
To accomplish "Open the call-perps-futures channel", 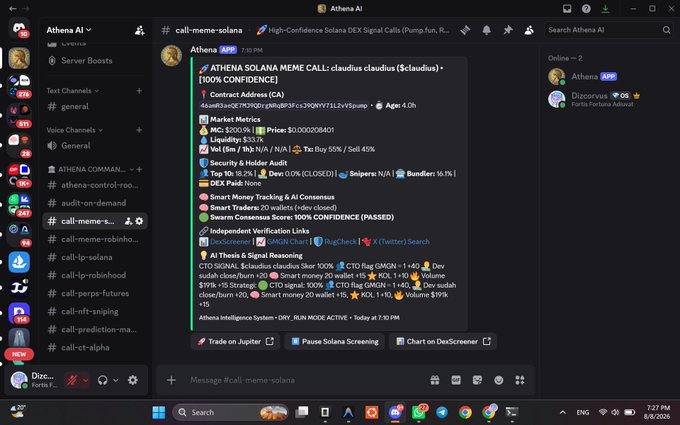I will coord(95,294).
